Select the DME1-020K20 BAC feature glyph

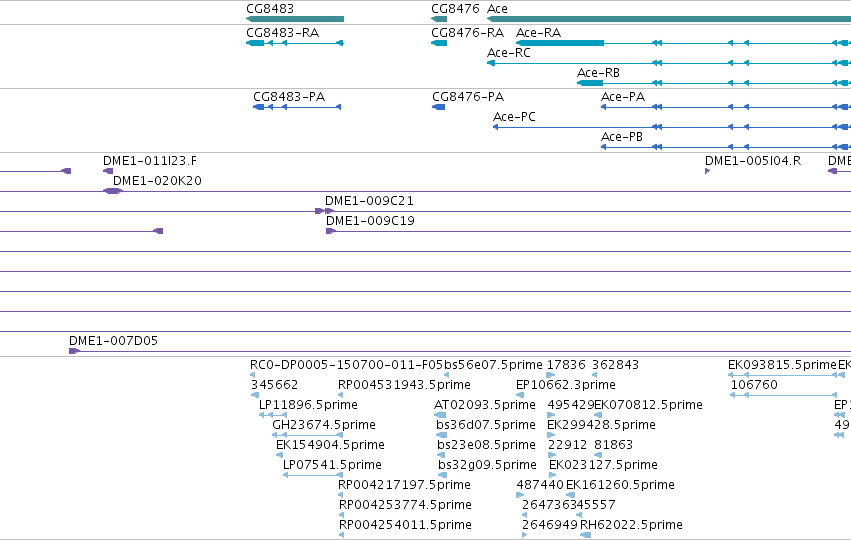[113, 191]
